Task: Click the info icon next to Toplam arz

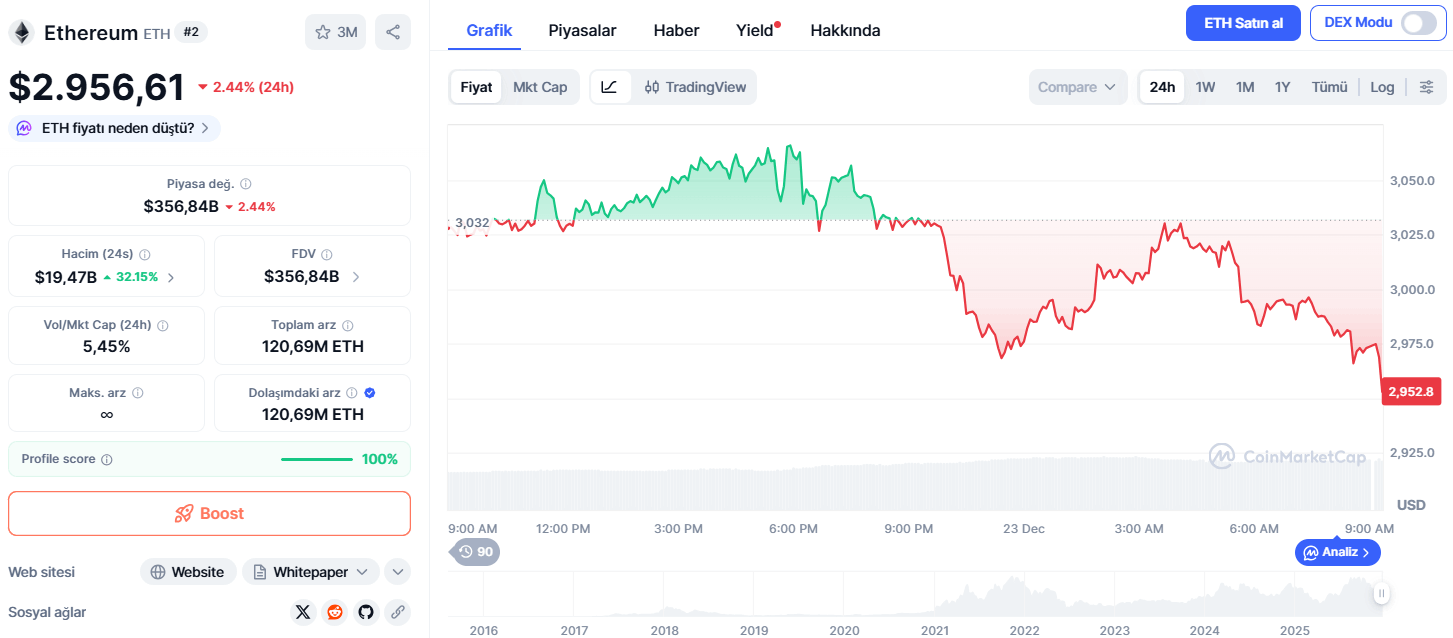Action: point(348,325)
